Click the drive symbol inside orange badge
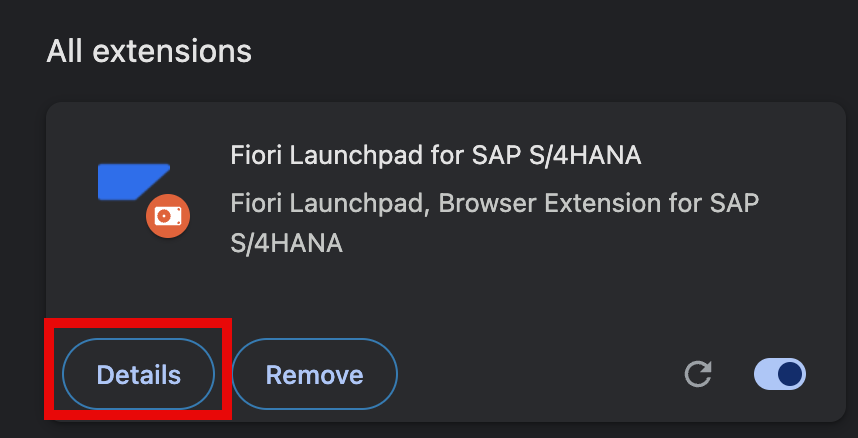 168,217
